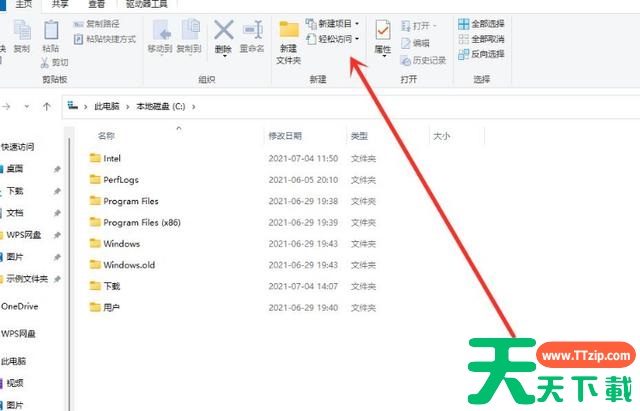Open the Copy to (复制到) command
The height and width of the screenshot is (411, 640).
[189, 37]
